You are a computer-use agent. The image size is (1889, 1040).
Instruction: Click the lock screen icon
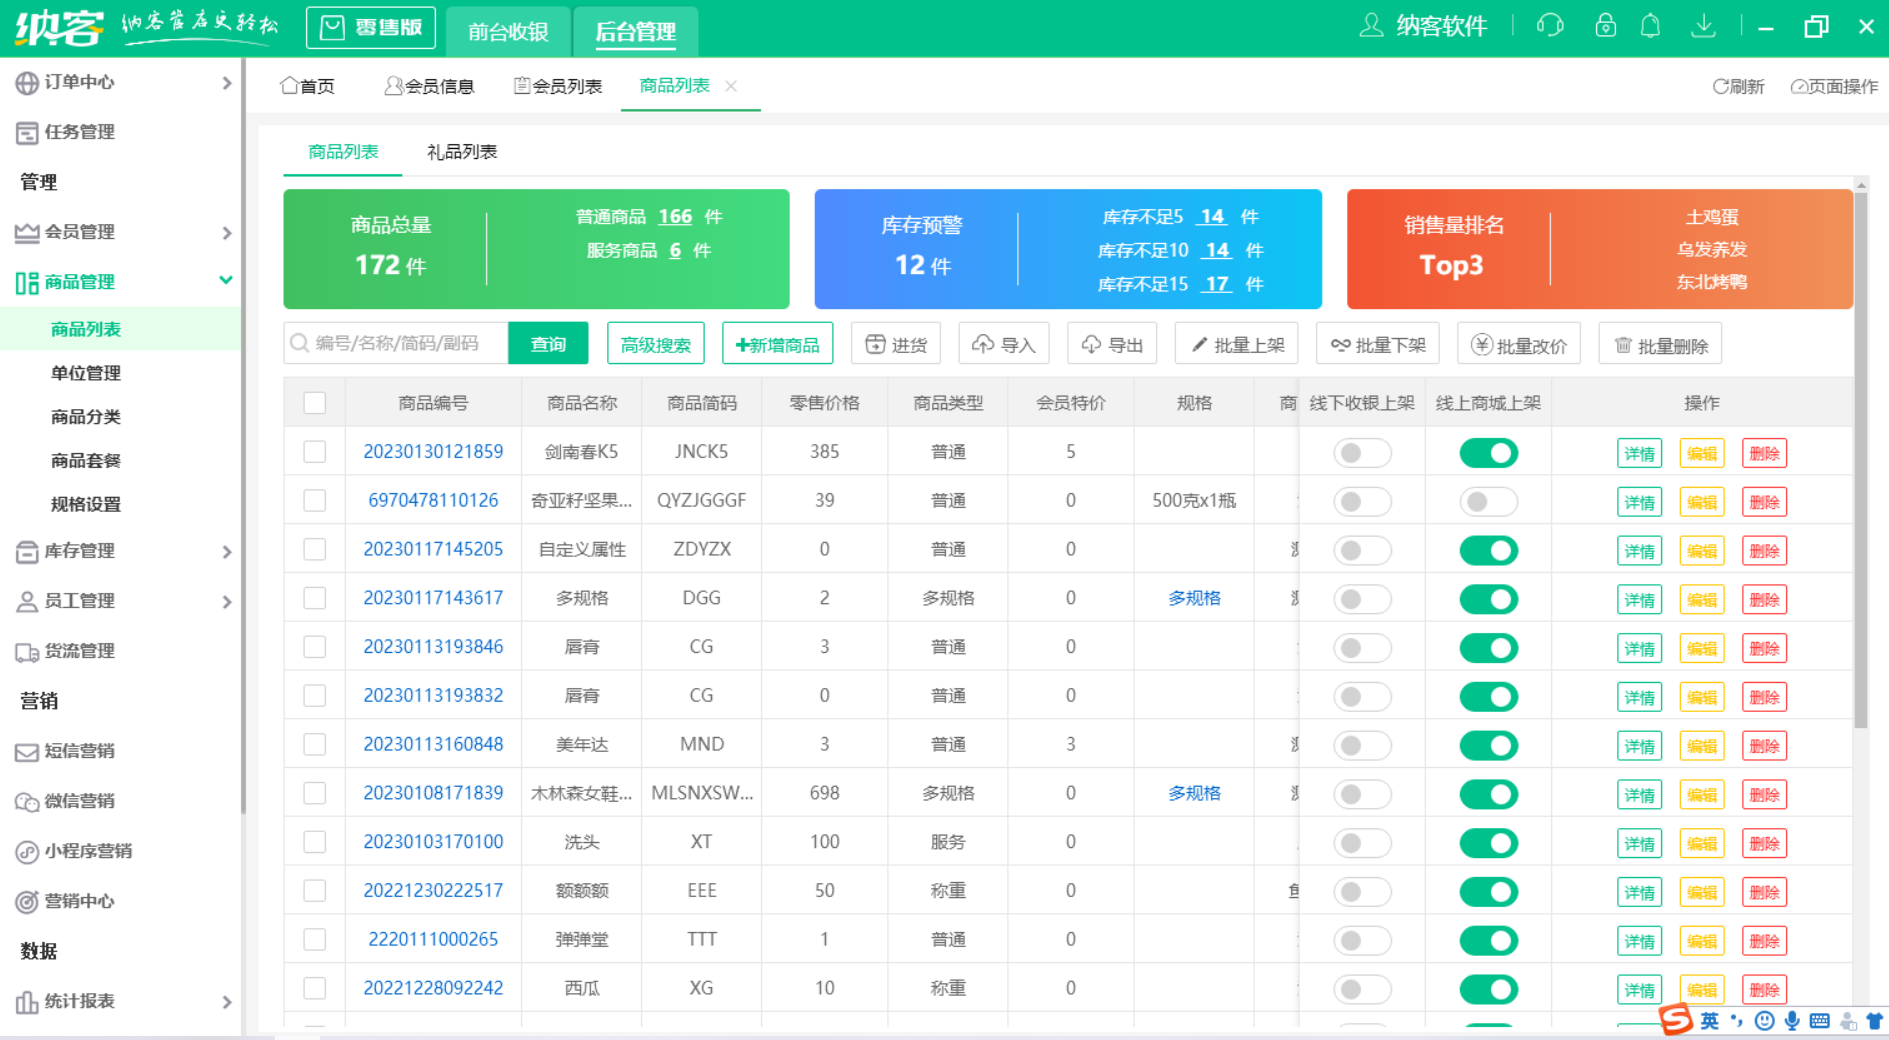tap(1605, 25)
